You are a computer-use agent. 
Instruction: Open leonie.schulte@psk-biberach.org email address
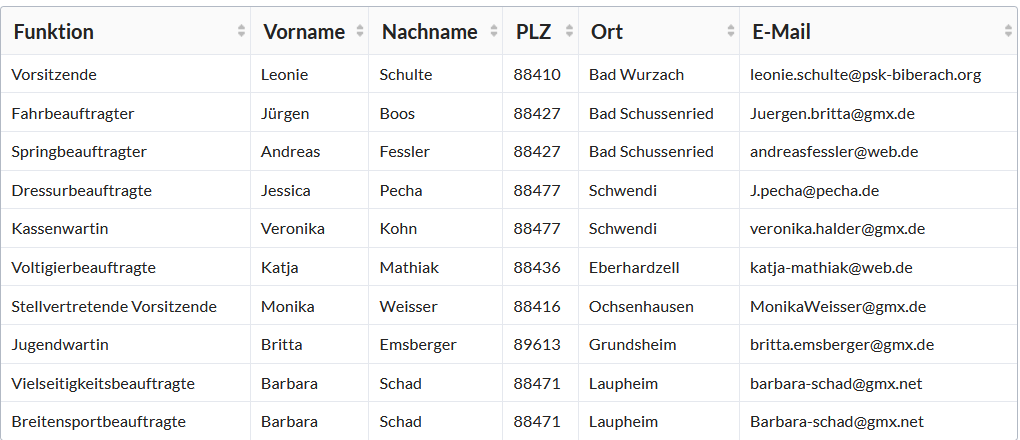pos(865,75)
